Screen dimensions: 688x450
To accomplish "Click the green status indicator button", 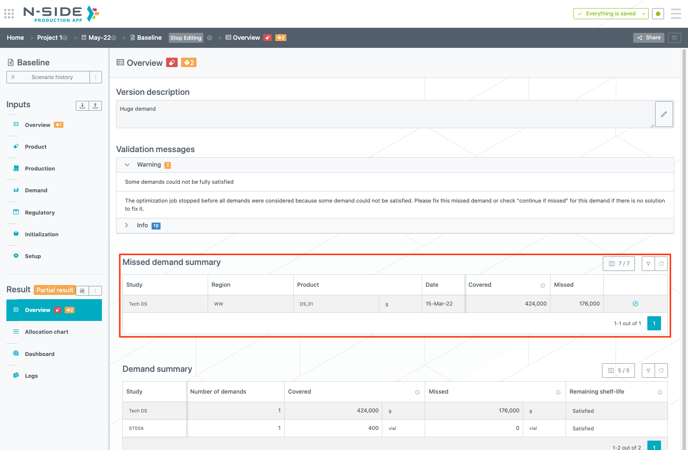I will pyautogui.click(x=658, y=14).
